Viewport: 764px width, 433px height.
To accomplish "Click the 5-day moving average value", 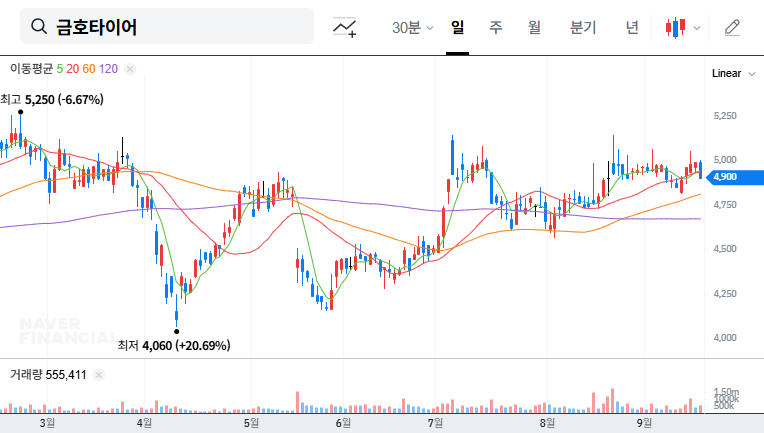I will coord(59,69).
